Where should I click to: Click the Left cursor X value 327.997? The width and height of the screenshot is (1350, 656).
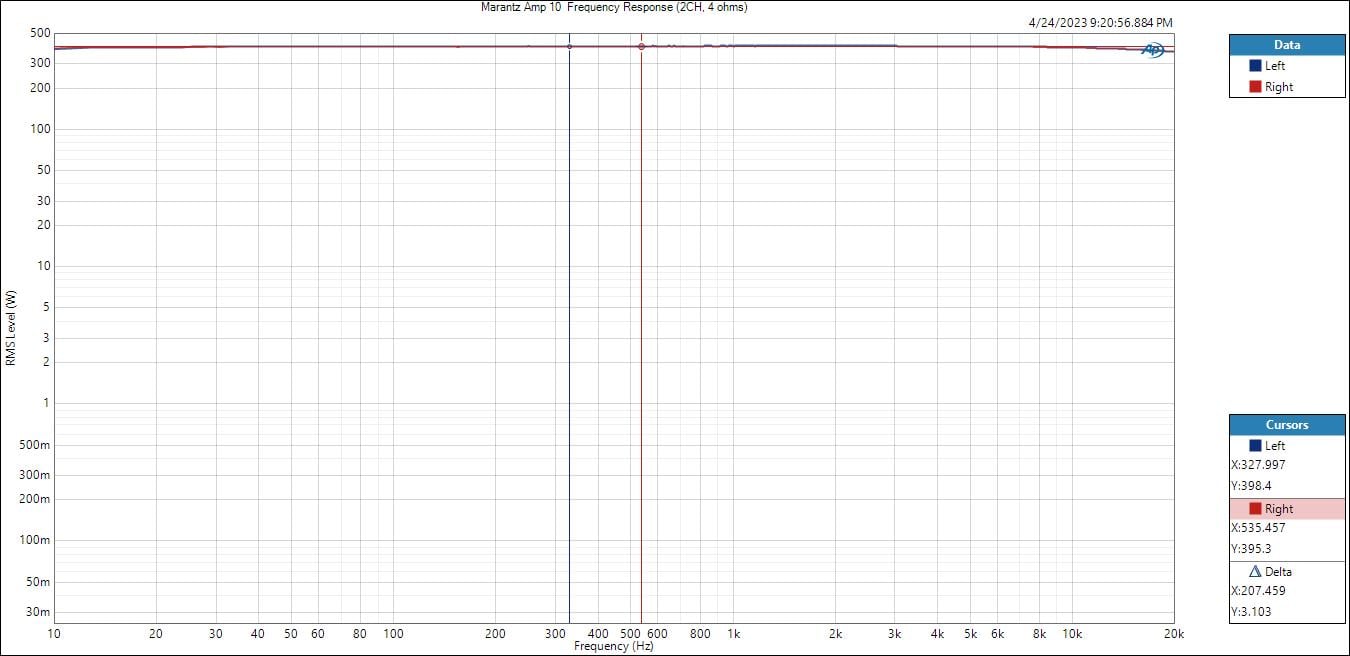coord(1258,465)
